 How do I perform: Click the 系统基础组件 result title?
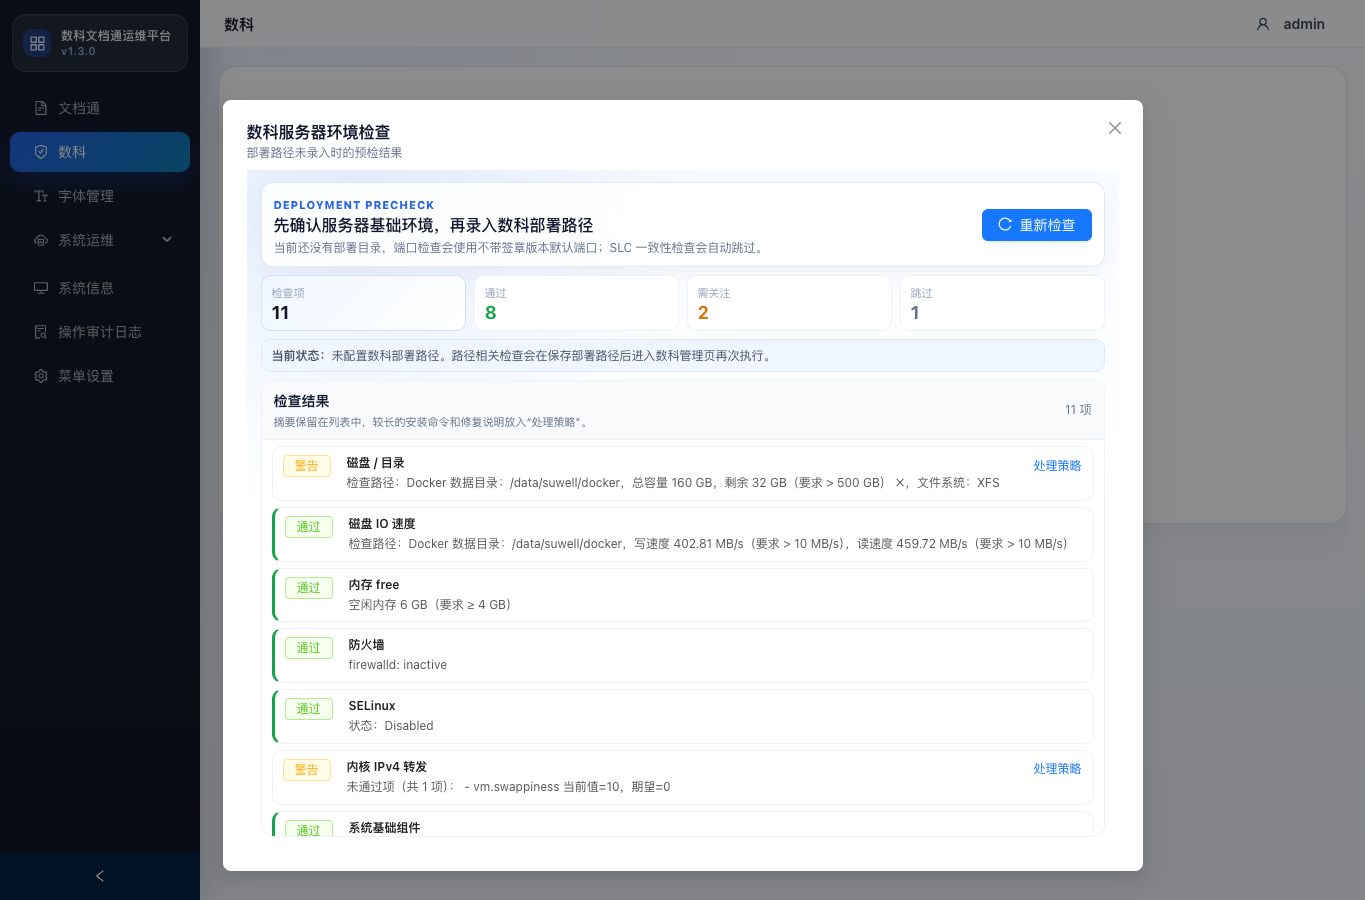[x=384, y=828]
